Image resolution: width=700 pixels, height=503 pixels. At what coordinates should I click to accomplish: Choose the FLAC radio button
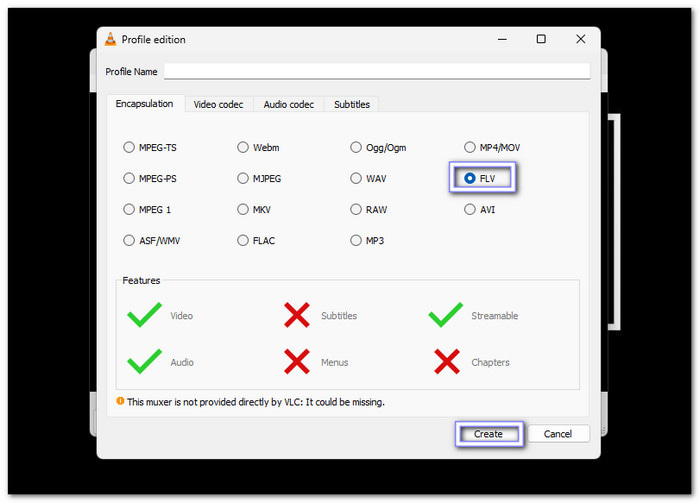click(256, 241)
